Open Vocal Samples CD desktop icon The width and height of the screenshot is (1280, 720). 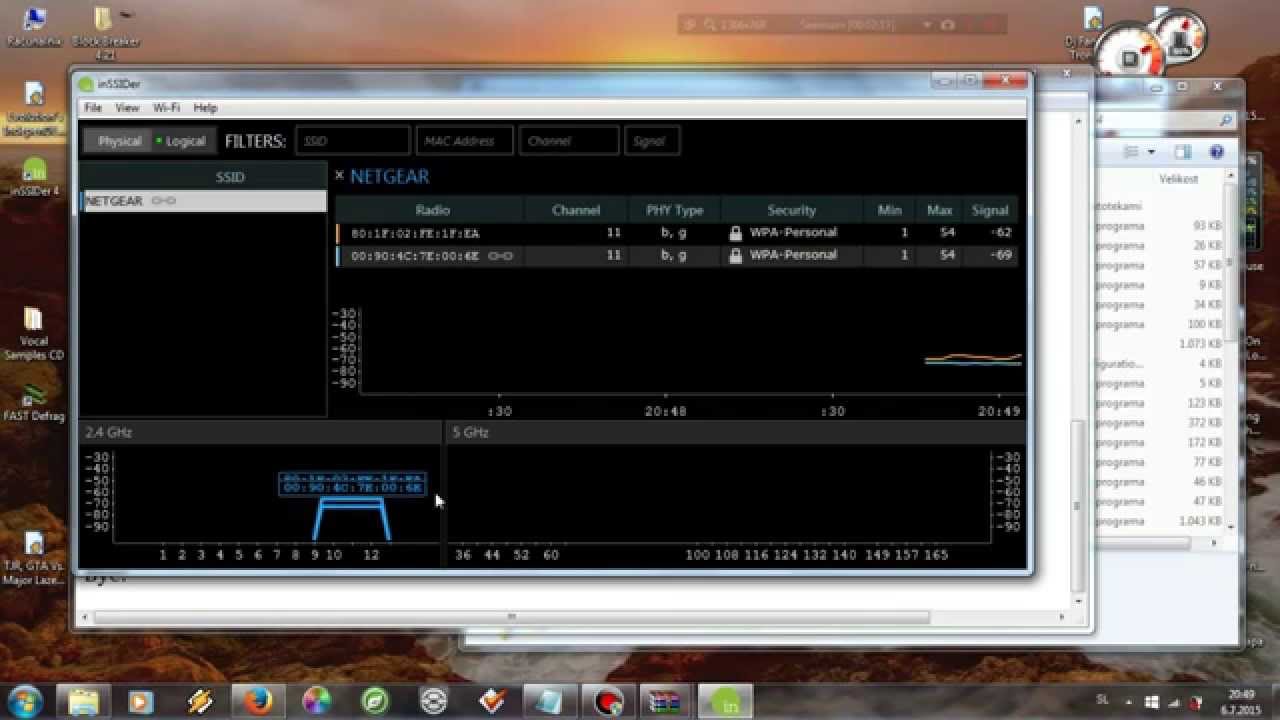click(x=34, y=334)
